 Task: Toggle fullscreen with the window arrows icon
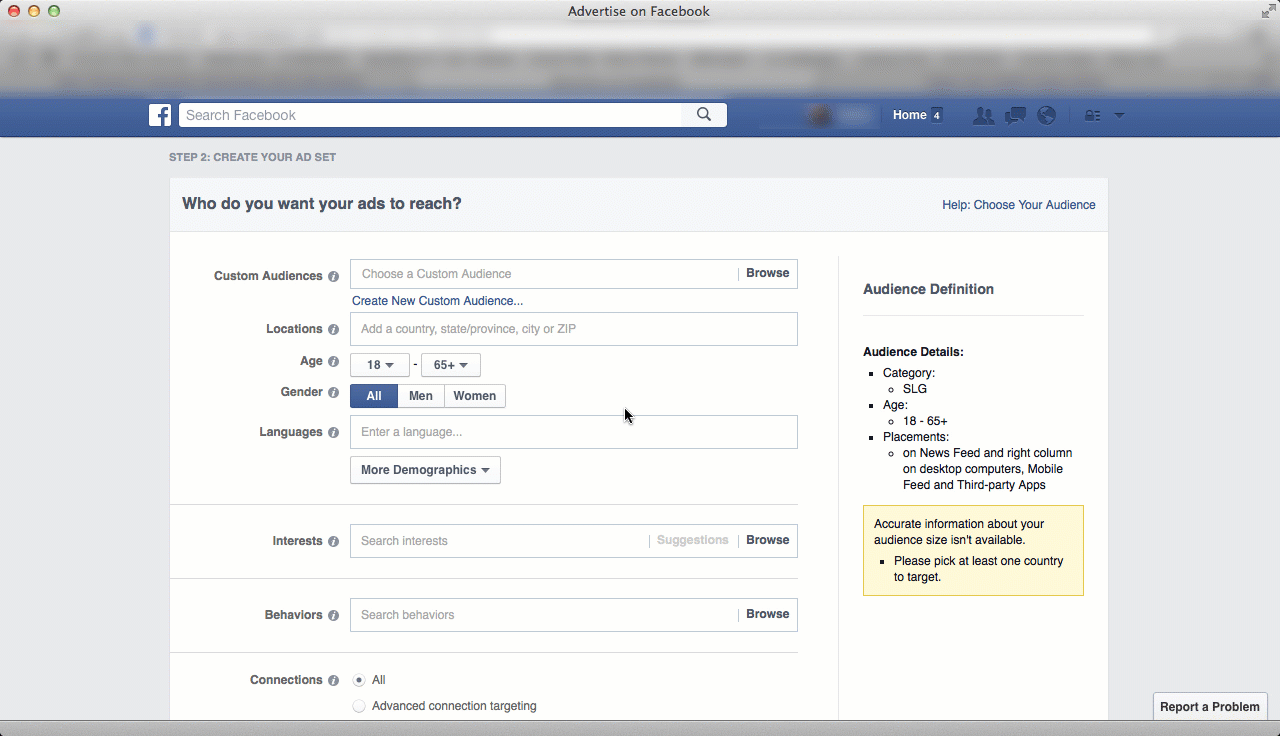click(1267, 11)
